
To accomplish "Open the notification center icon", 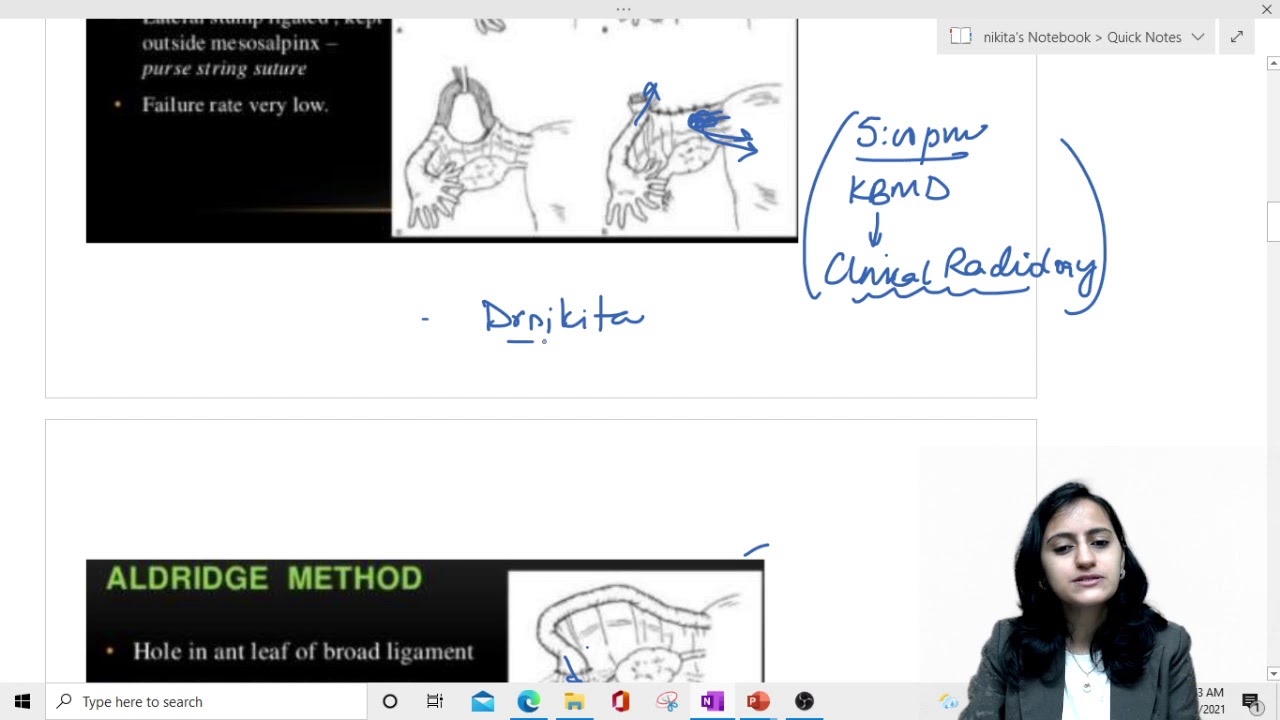I will tap(1251, 701).
